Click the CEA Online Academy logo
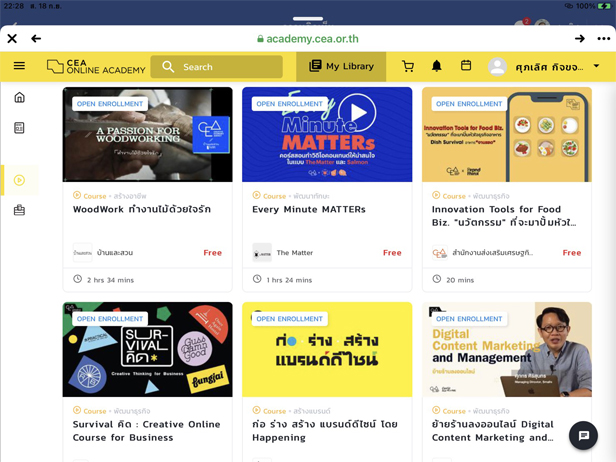Viewport: 616px width, 462px height. (96, 66)
